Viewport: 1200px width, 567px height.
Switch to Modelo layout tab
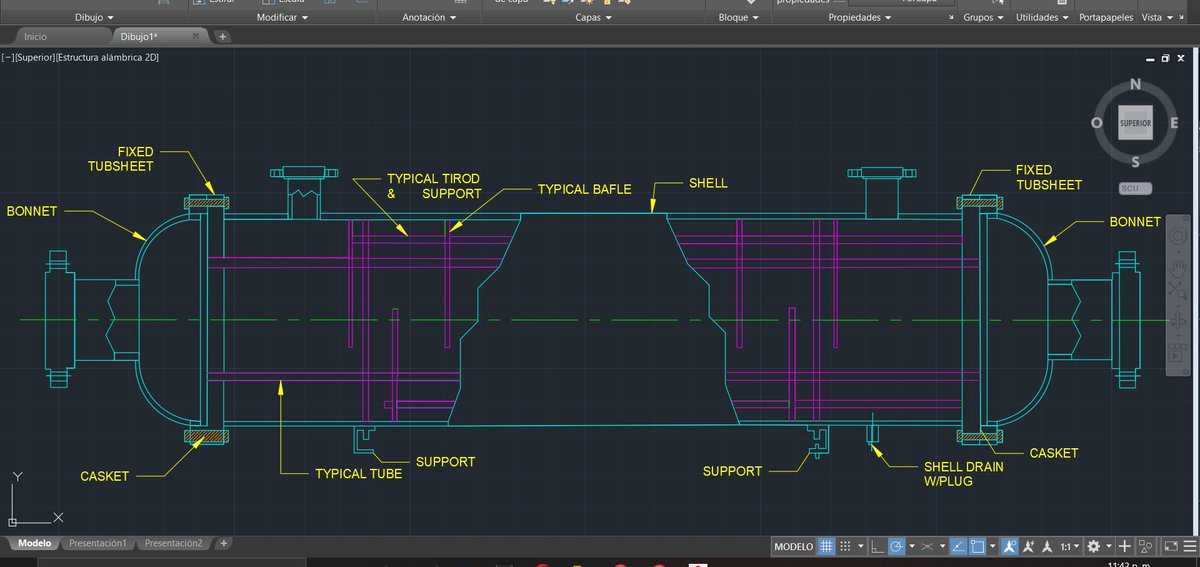point(34,543)
